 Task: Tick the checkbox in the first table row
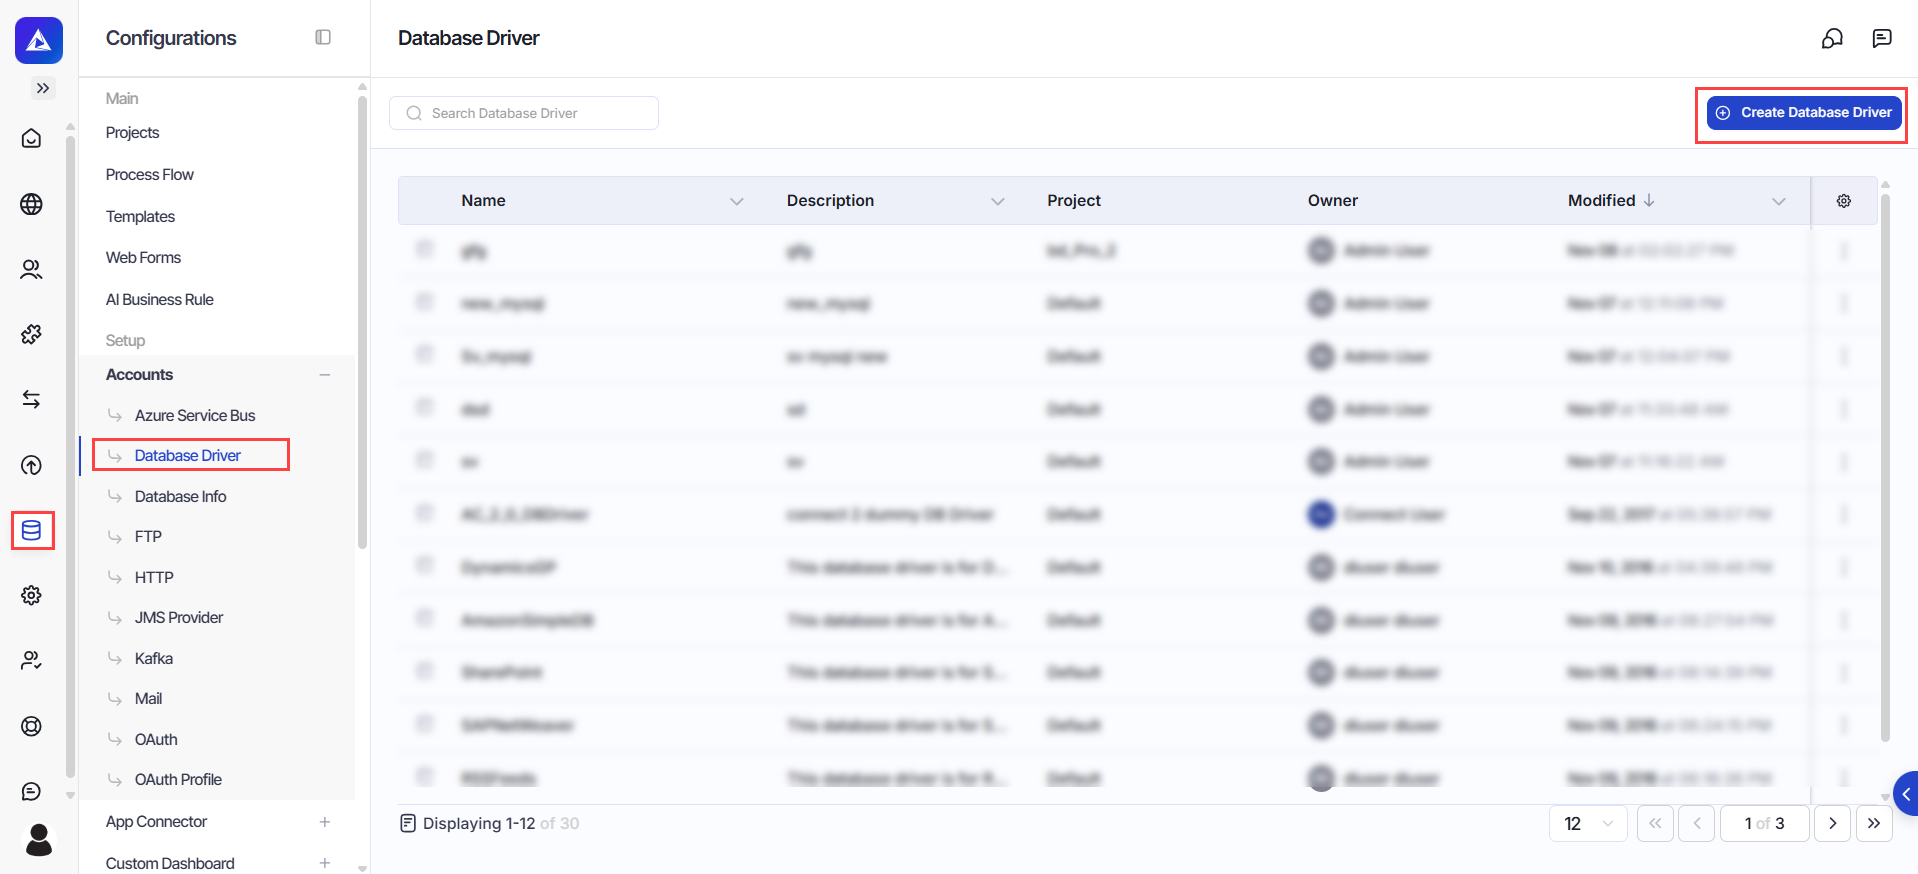click(x=425, y=249)
